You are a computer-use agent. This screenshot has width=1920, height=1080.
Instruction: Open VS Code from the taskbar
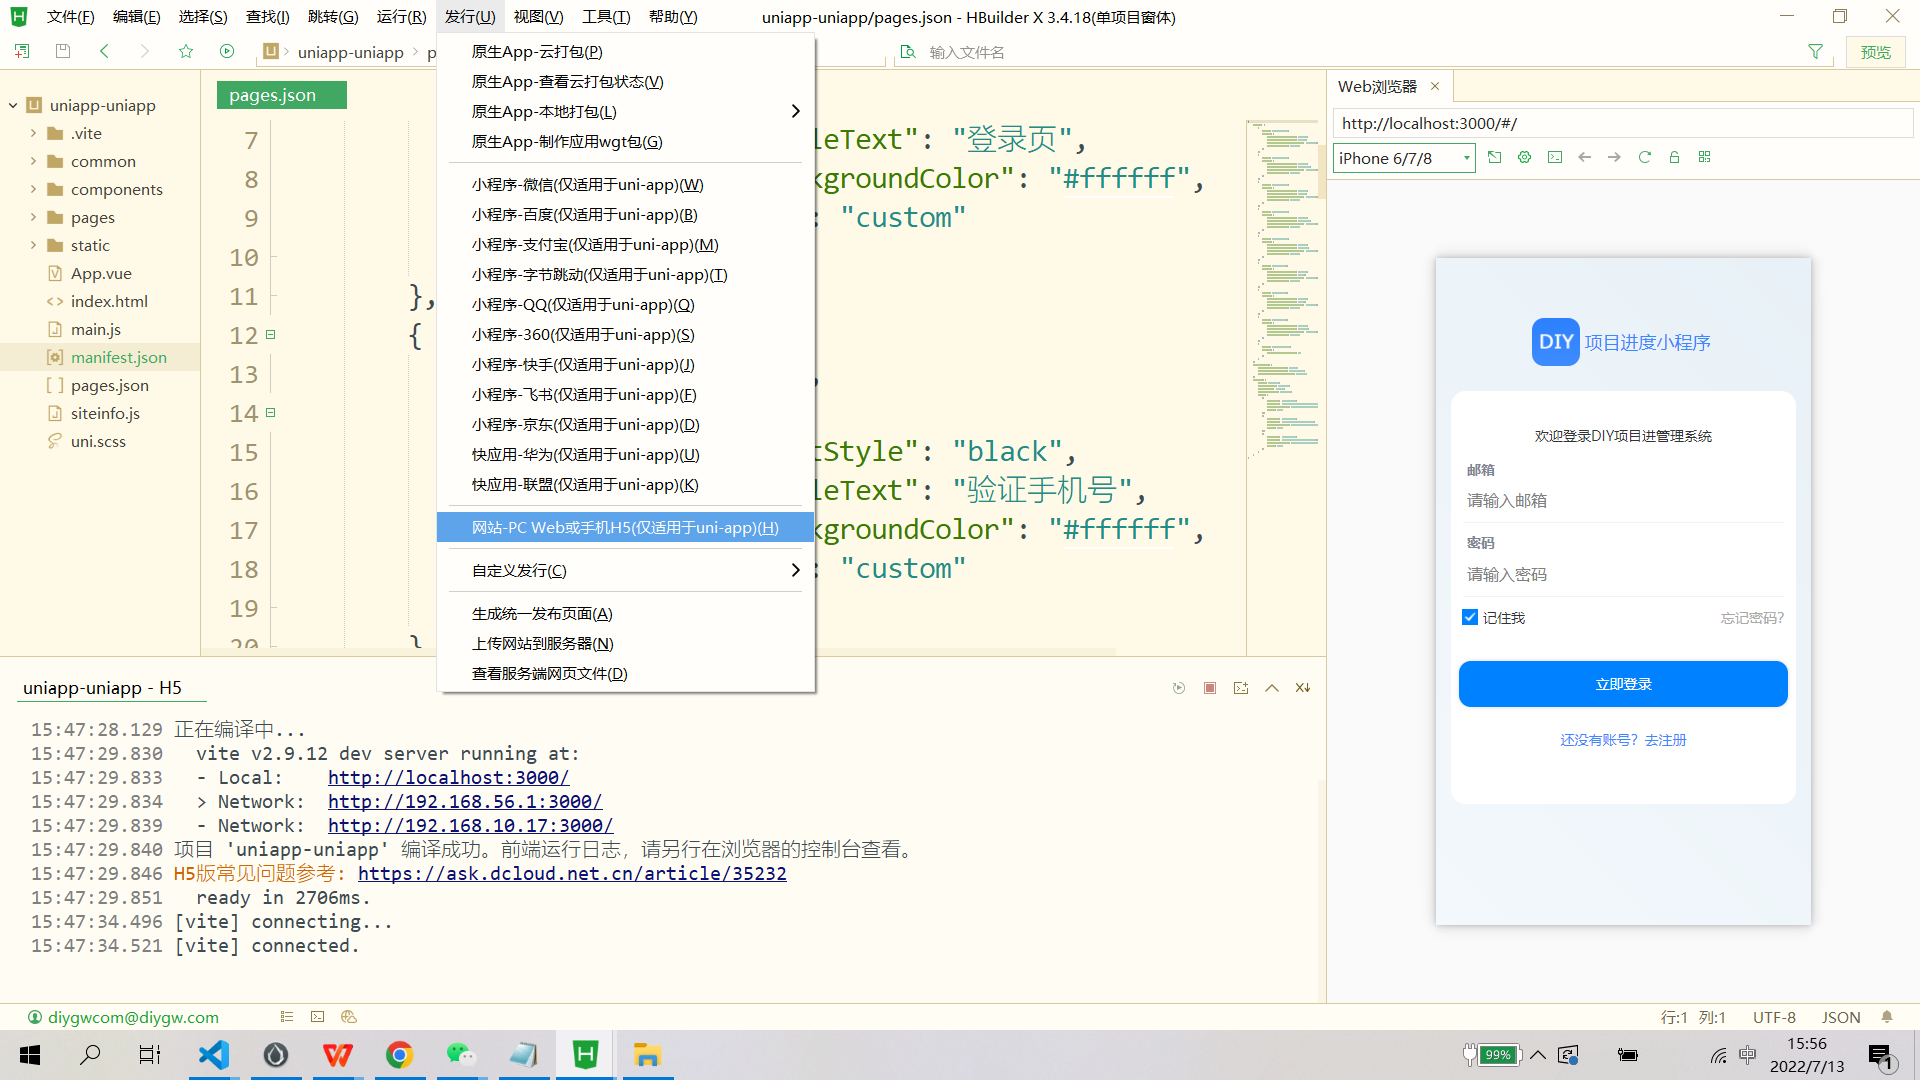[214, 1055]
